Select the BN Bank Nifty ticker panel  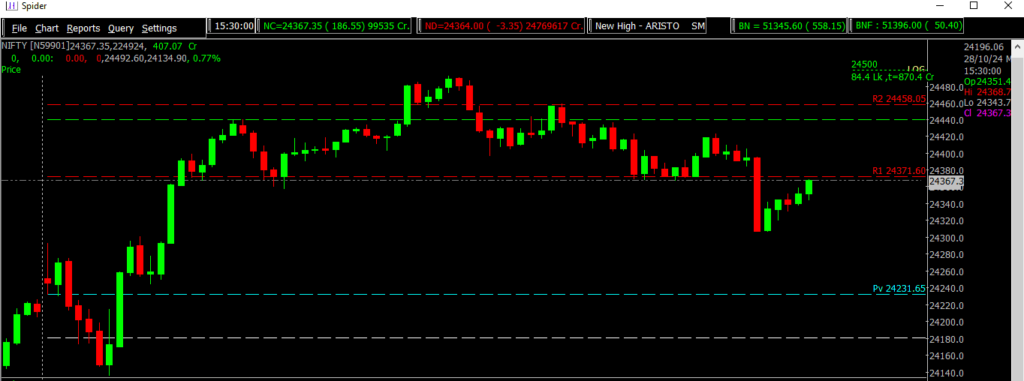pyautogui.click(x=791, y=26)
